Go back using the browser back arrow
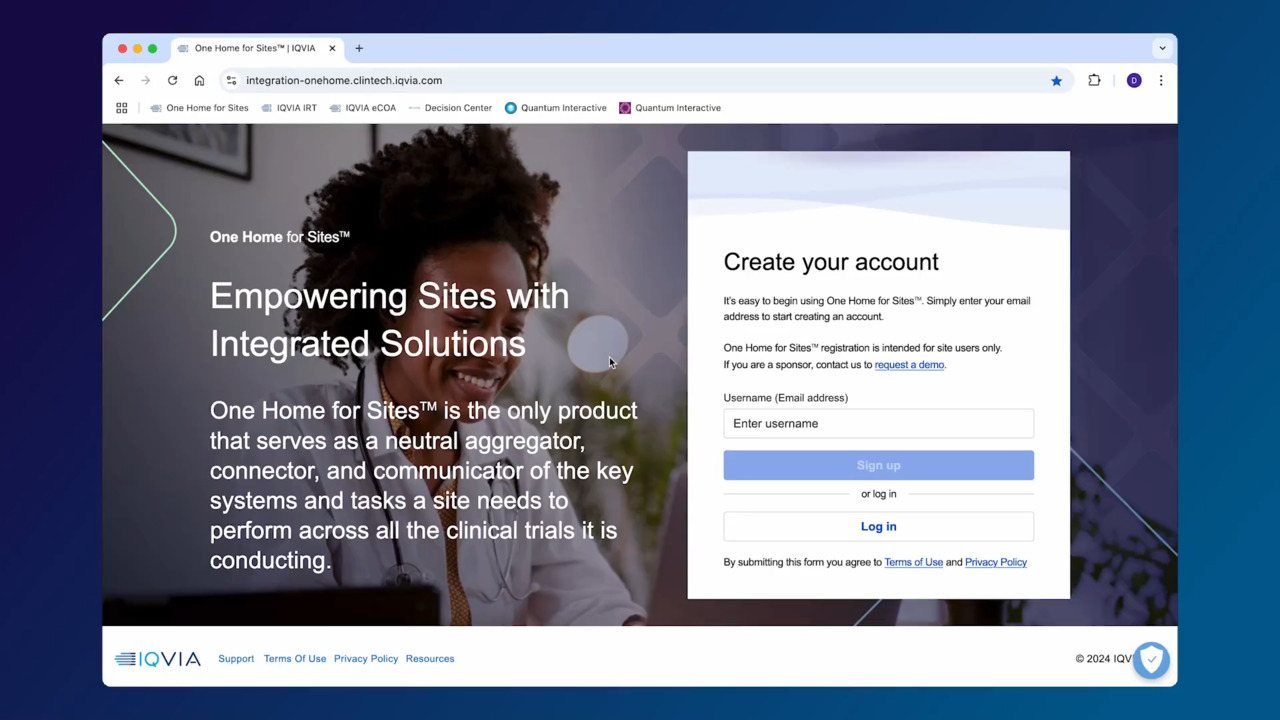Screen dimensions: 1280x720 click(119, 80)
